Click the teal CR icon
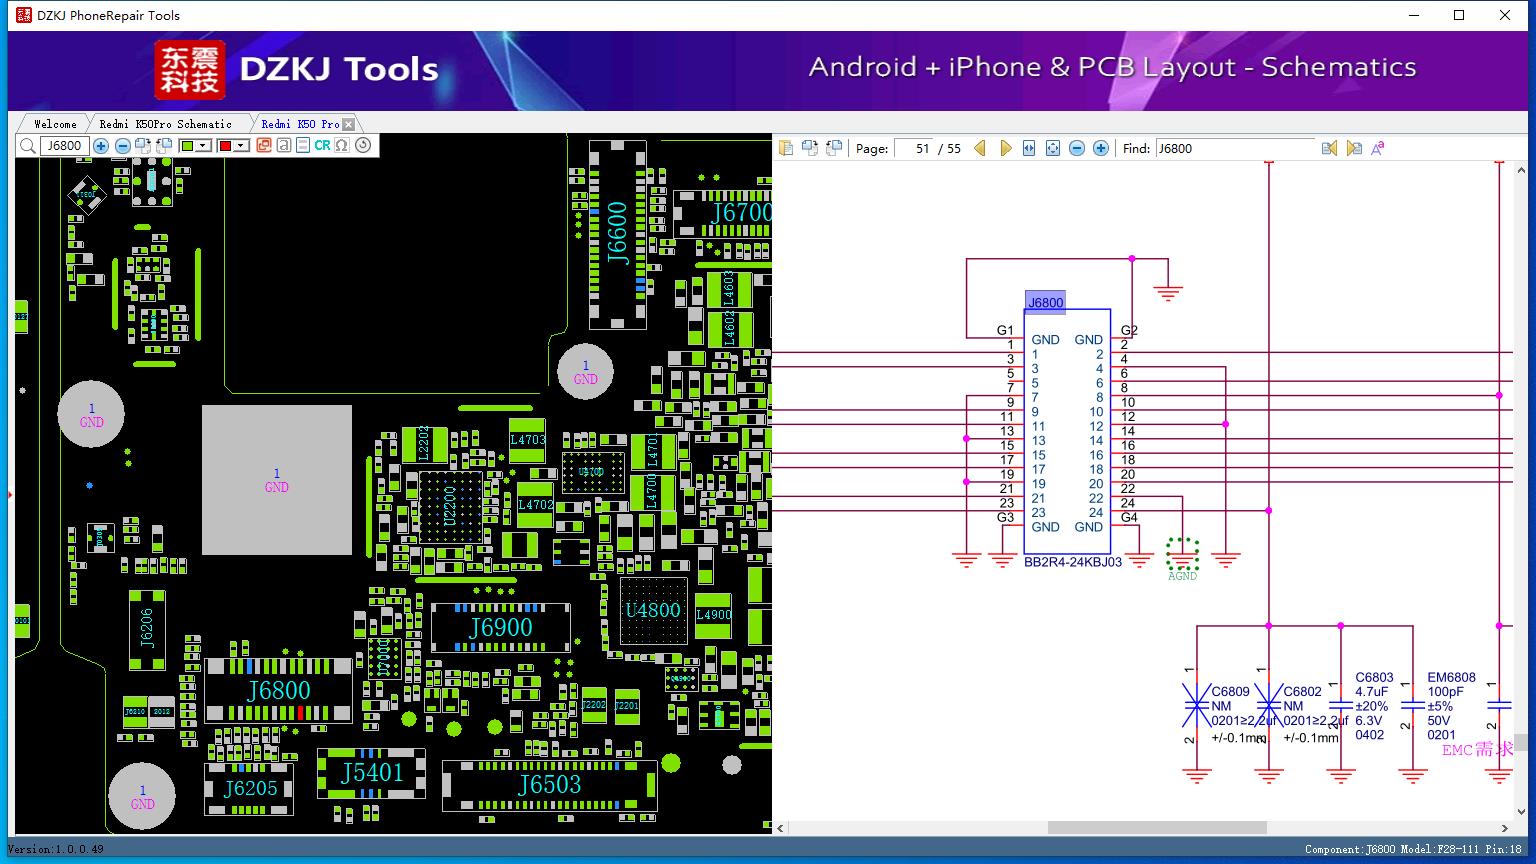Screen dimensions: 1536x864 click(x=322, y=146)
